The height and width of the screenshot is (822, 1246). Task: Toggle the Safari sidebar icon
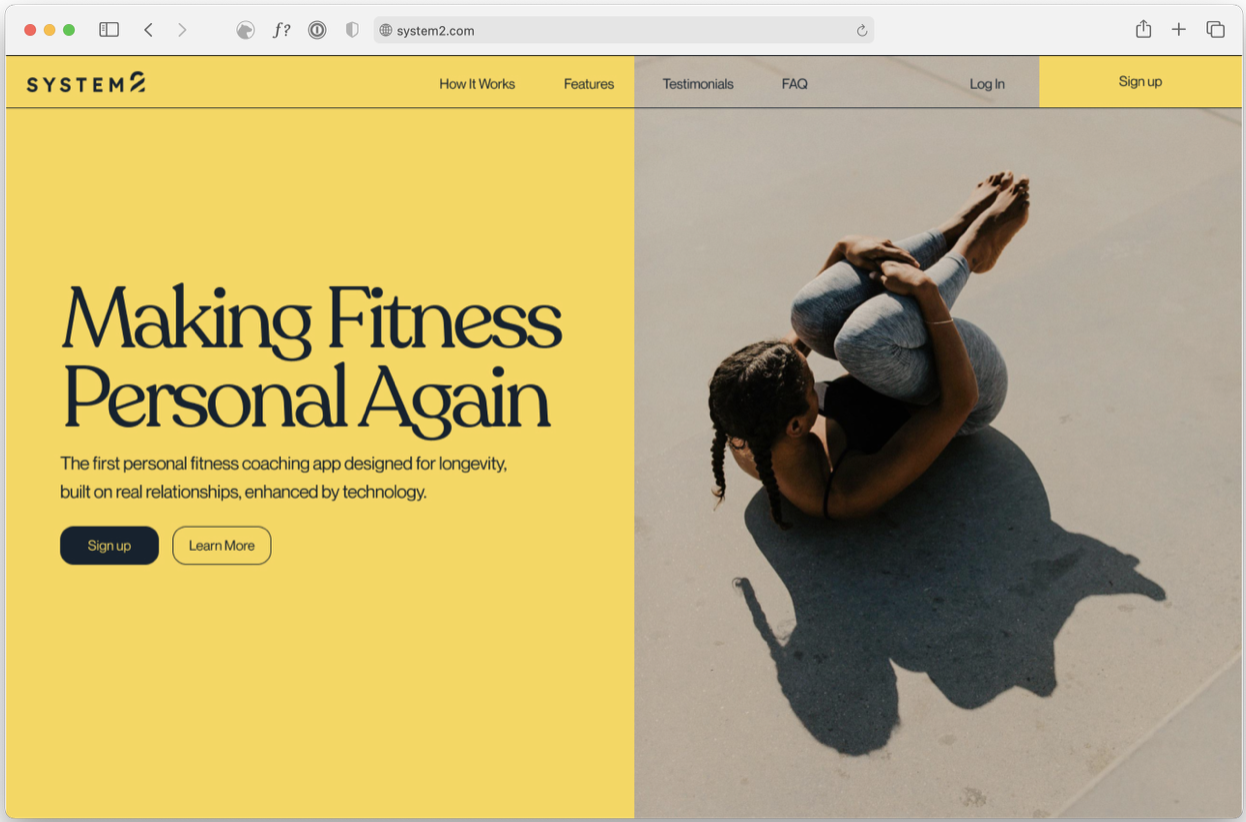[x=109, y=30]
